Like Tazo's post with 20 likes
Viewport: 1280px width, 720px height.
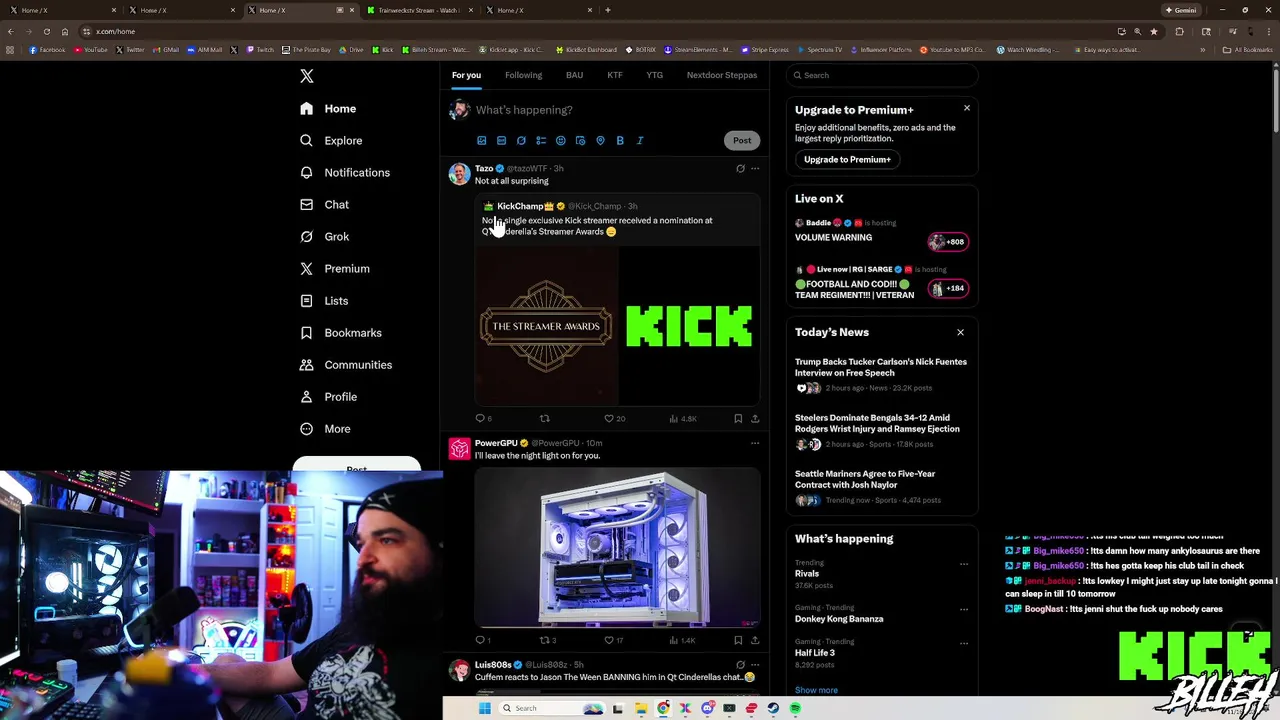[x=614, y=419]
